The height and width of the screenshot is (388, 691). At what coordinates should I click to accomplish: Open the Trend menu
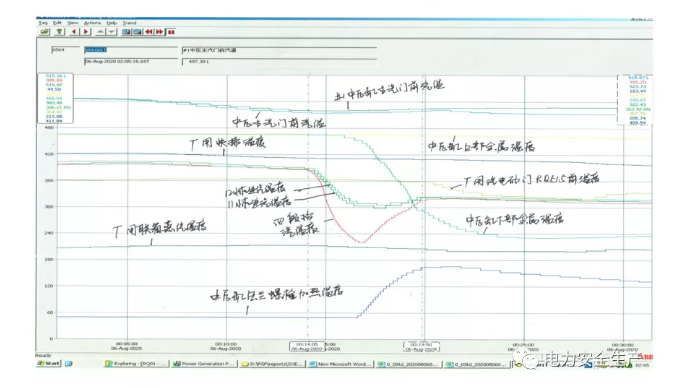tap(129, 22)
